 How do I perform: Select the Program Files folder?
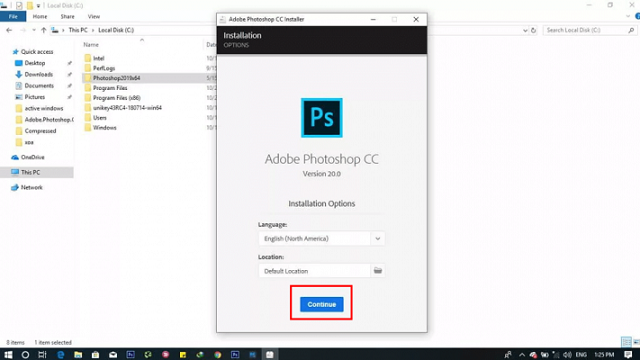point(110,88)
